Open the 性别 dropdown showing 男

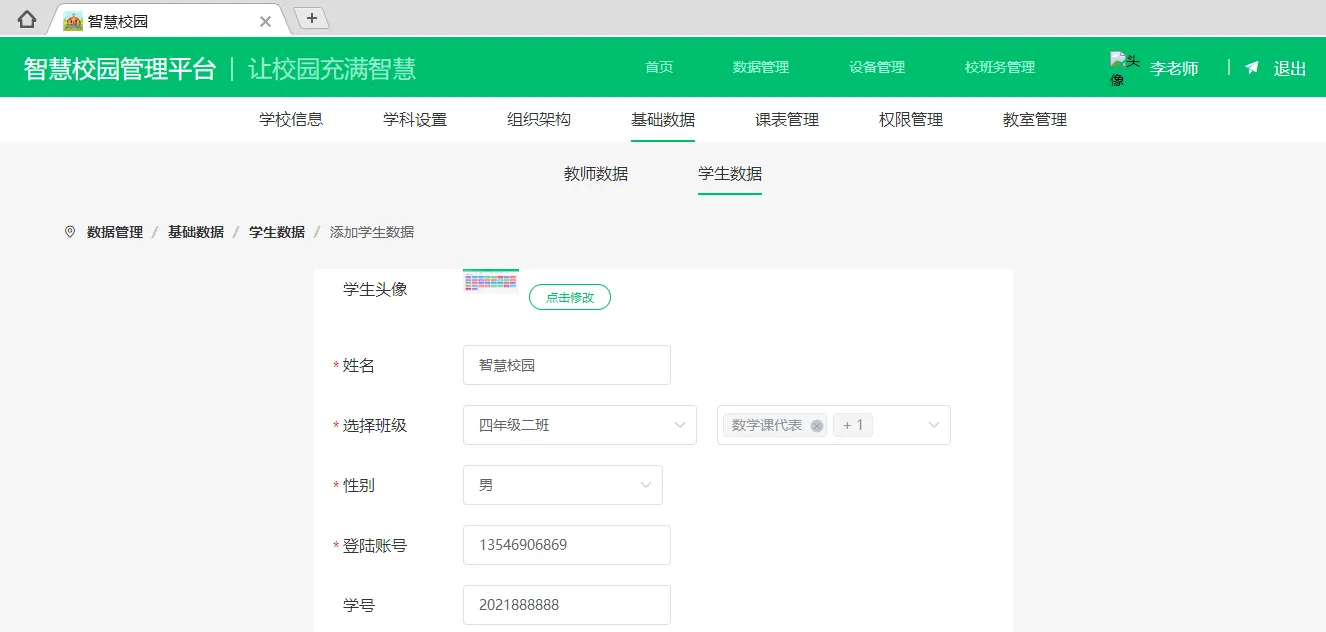tap(563, 485)
